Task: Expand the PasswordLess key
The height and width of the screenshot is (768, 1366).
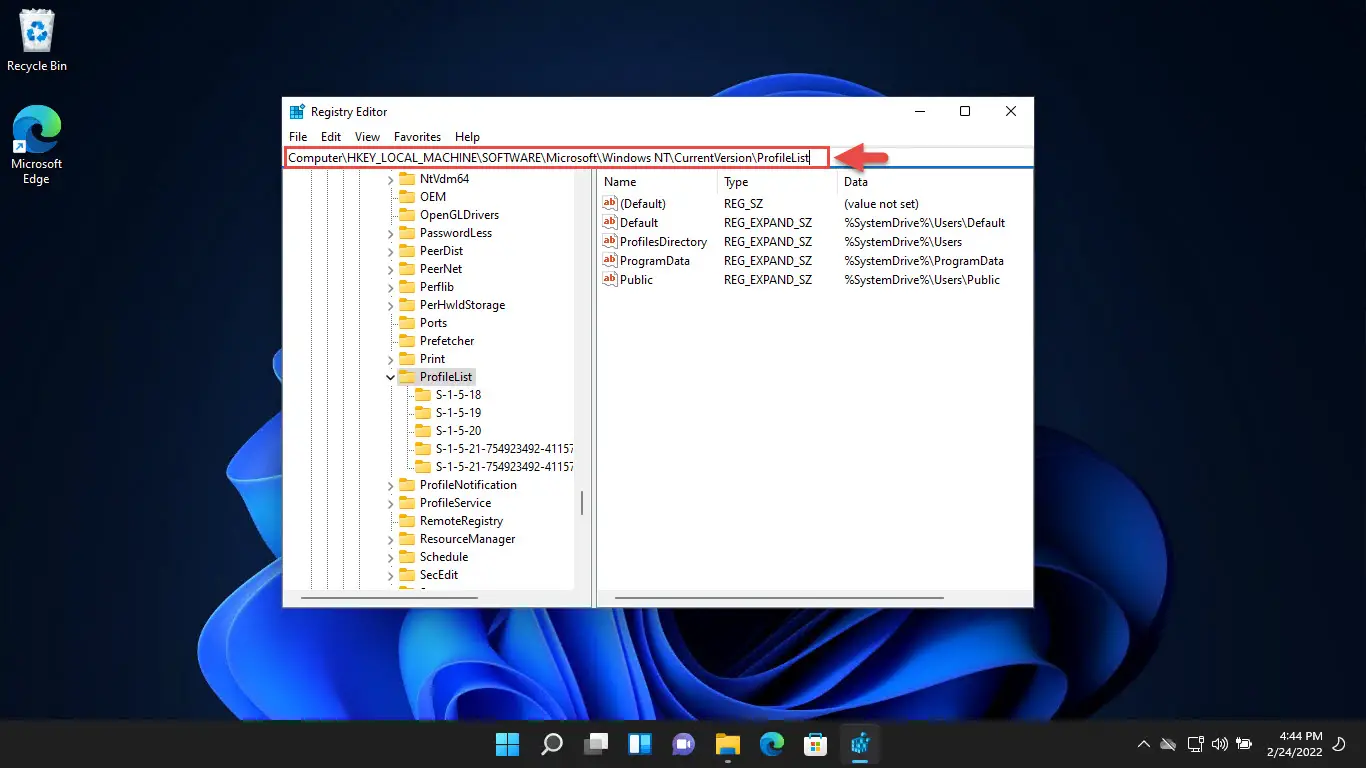Action: pyautogui.click(x=391, y=233)
